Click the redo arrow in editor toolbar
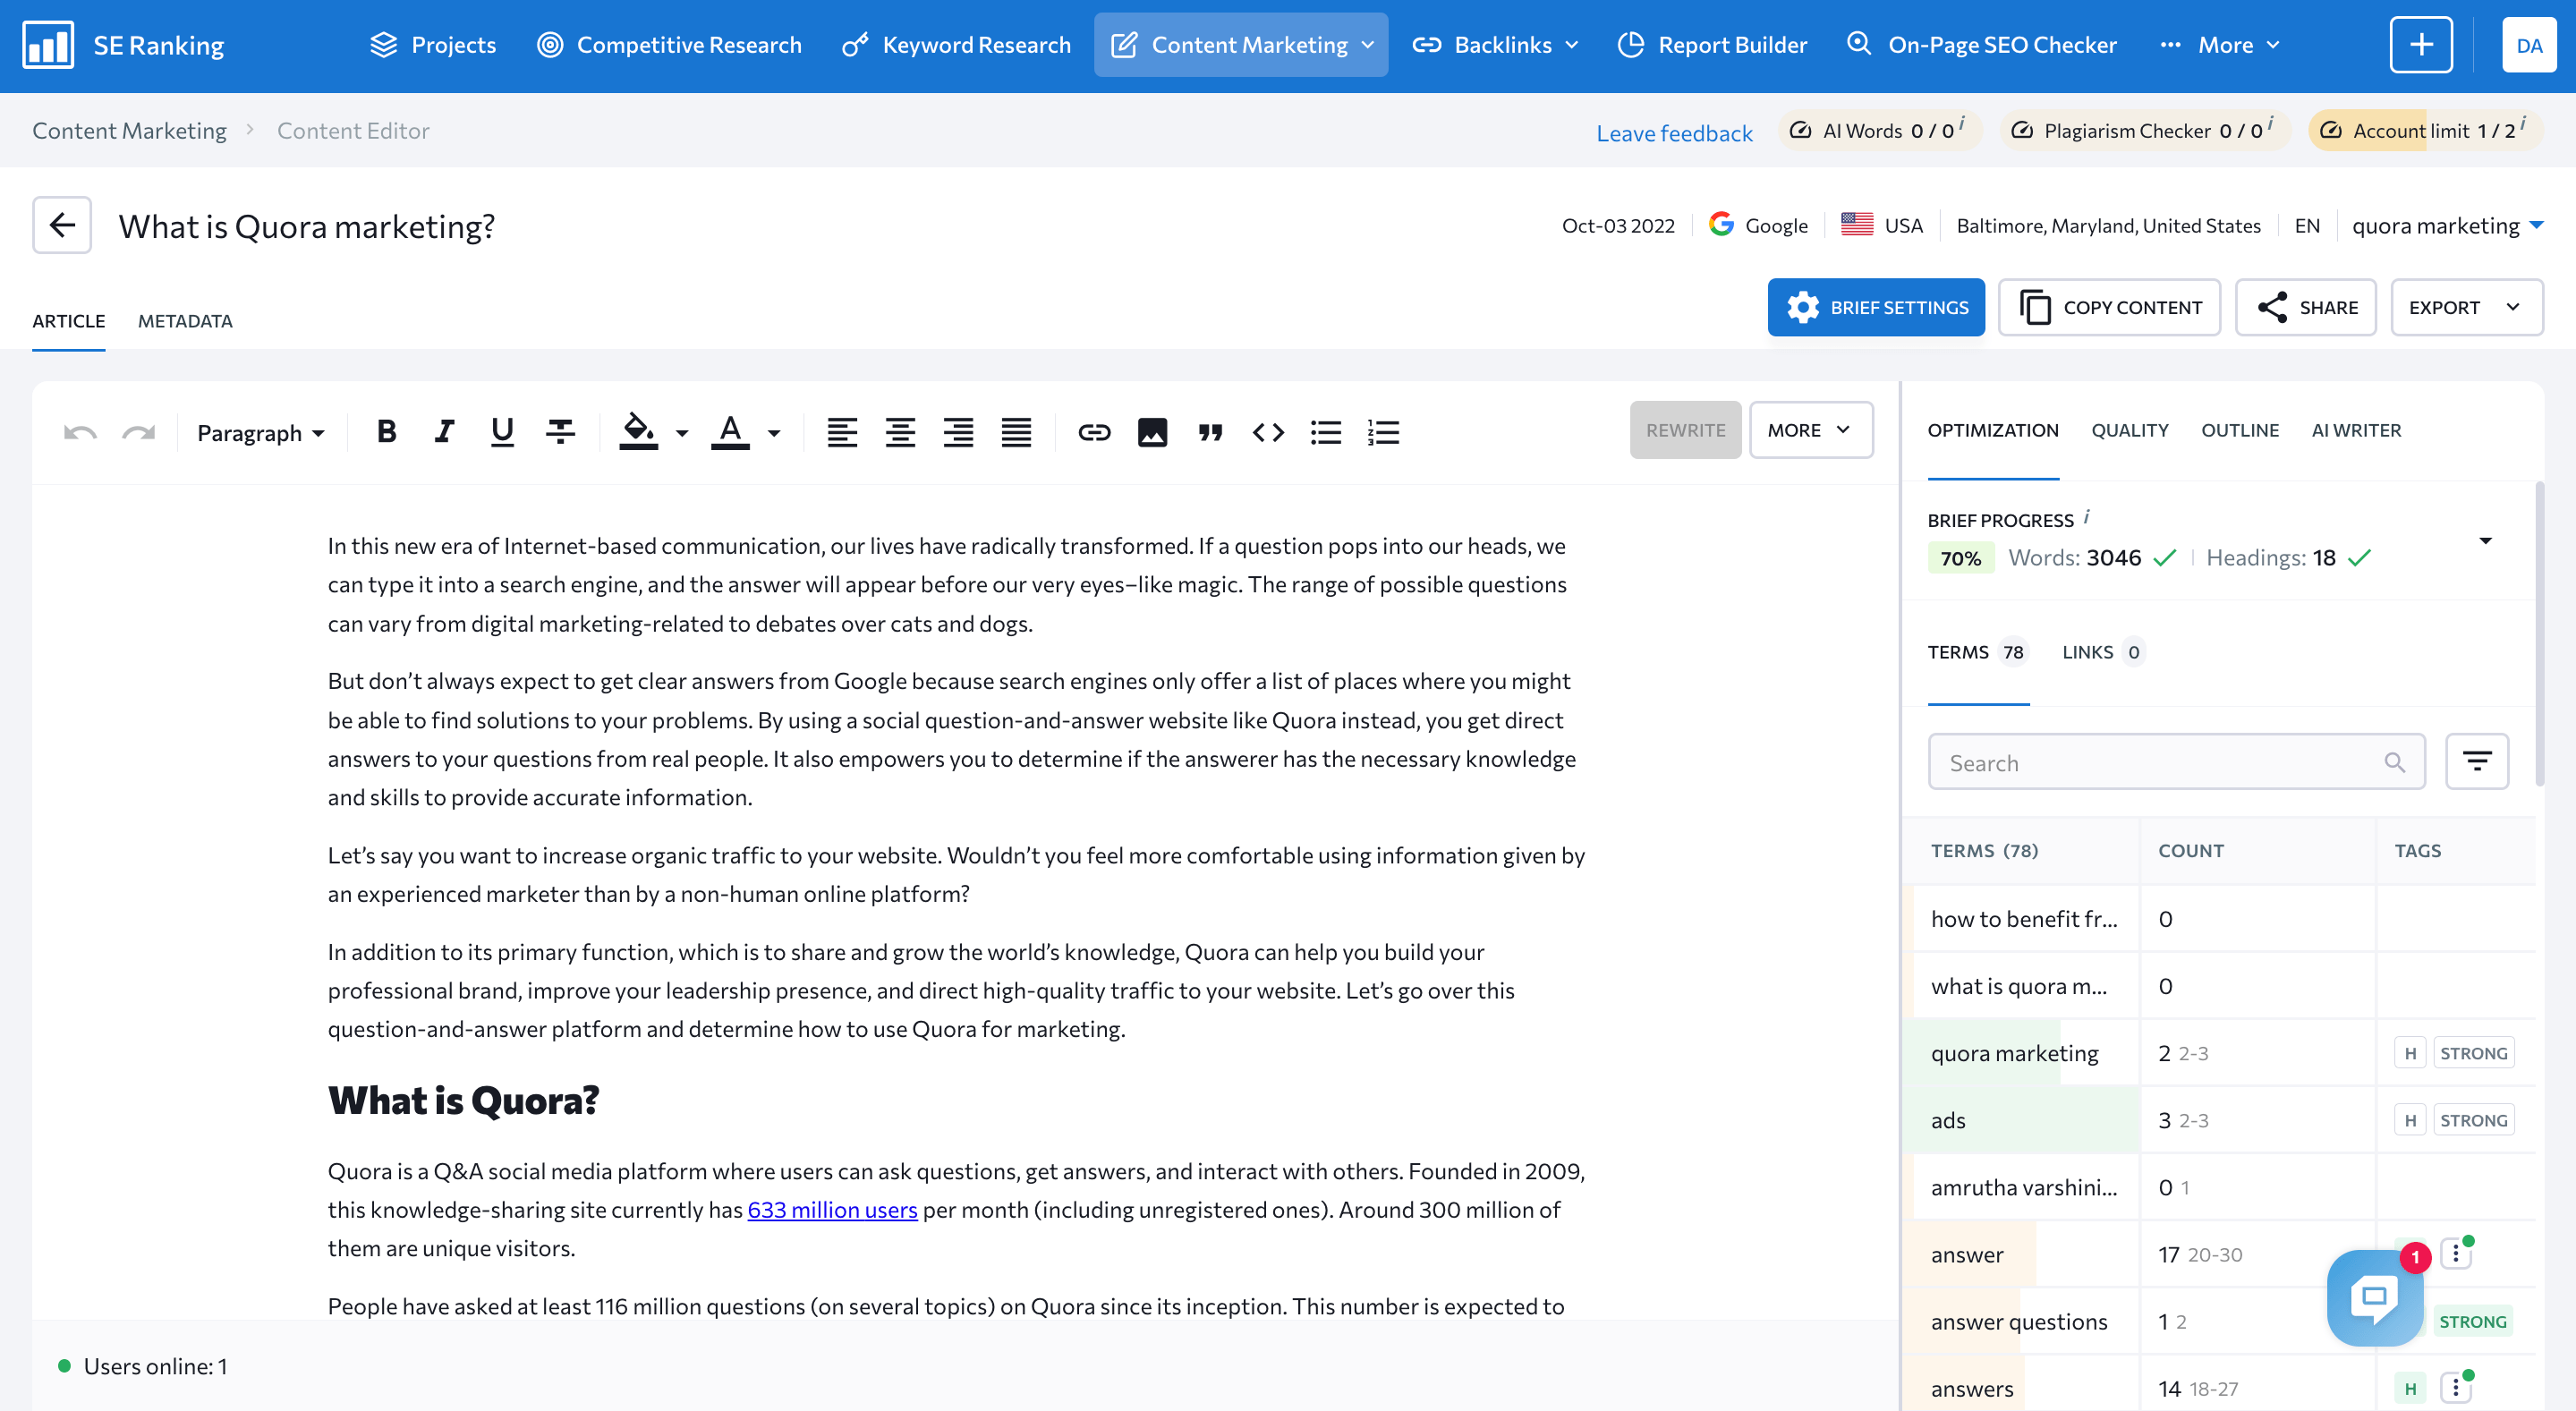This screenshot has height=1411, width=2576. 139,432
